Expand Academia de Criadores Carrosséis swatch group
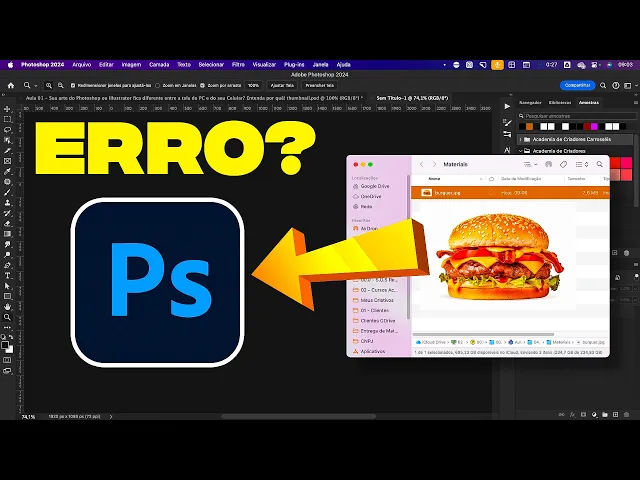 click(521, 140)
